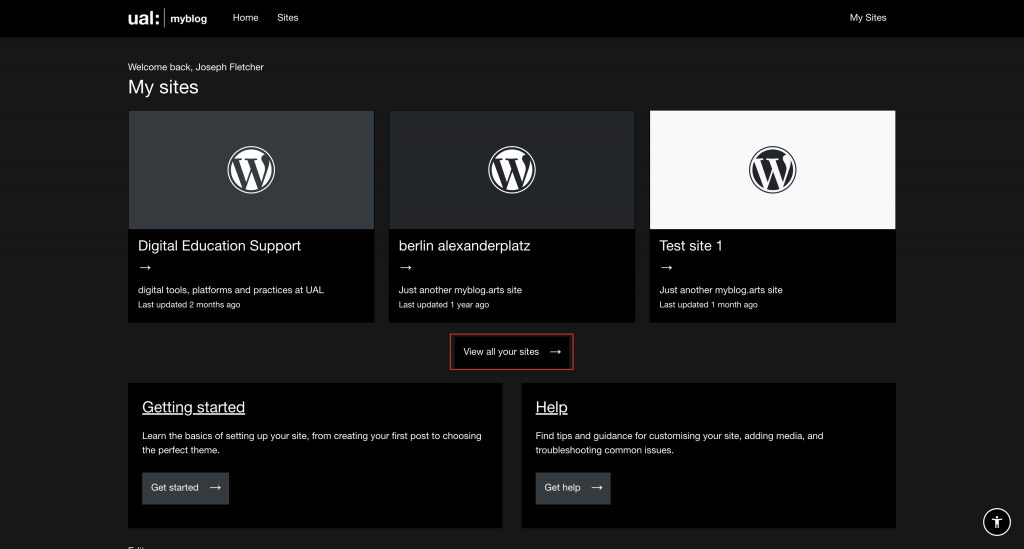Go to My Sites in top bar
This screenshot has width=1024, height=549.
click(867, 18)
